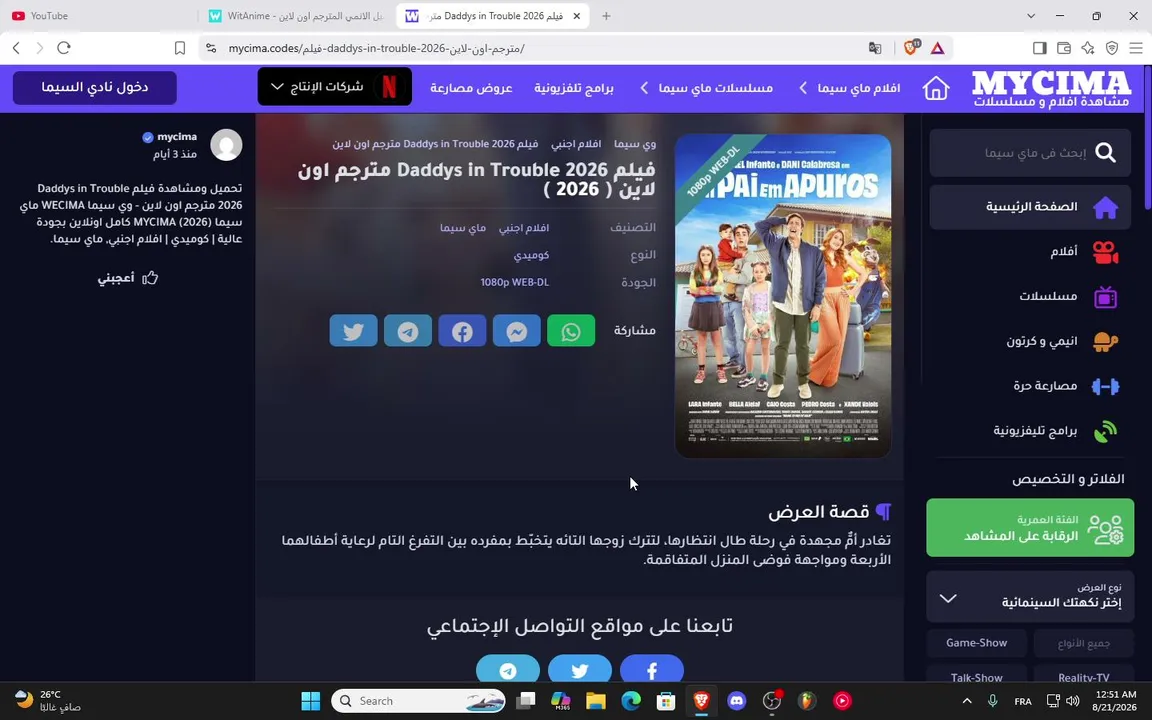The height and width of the screenshot is (720, 1152).
Task: Click the أعجبني like thumbs-up
Action: (128, 278)
